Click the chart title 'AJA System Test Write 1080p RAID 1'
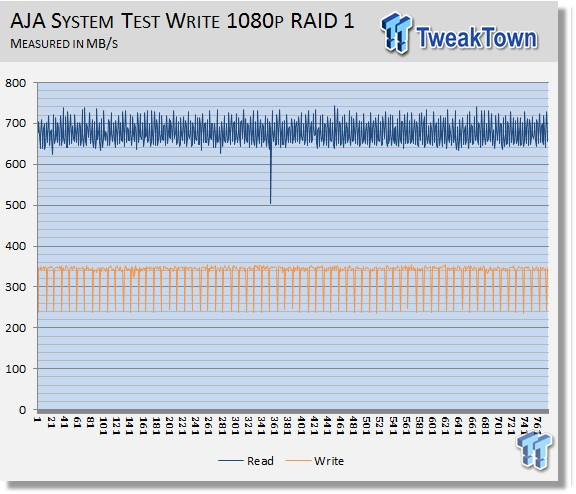Image resolution: width=576 pixels, height=494 pixels. pyautogui.click(x=182, y=21)
